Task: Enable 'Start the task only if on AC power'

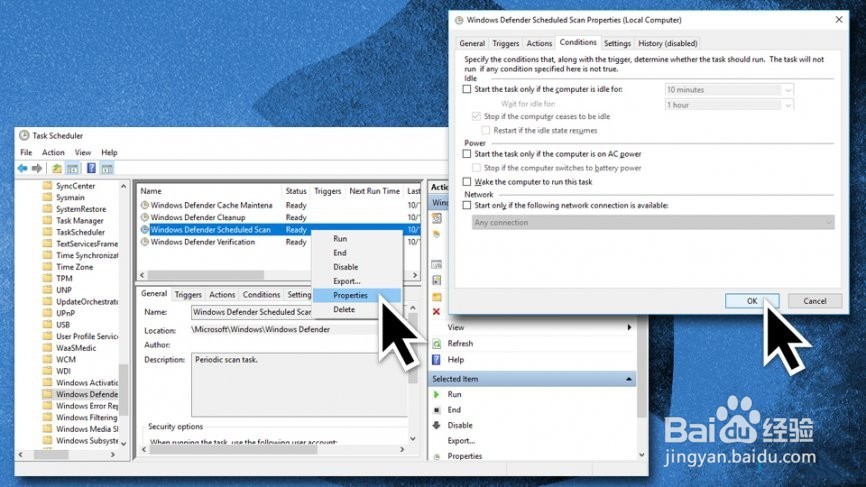Action: (x=467, y=154)
